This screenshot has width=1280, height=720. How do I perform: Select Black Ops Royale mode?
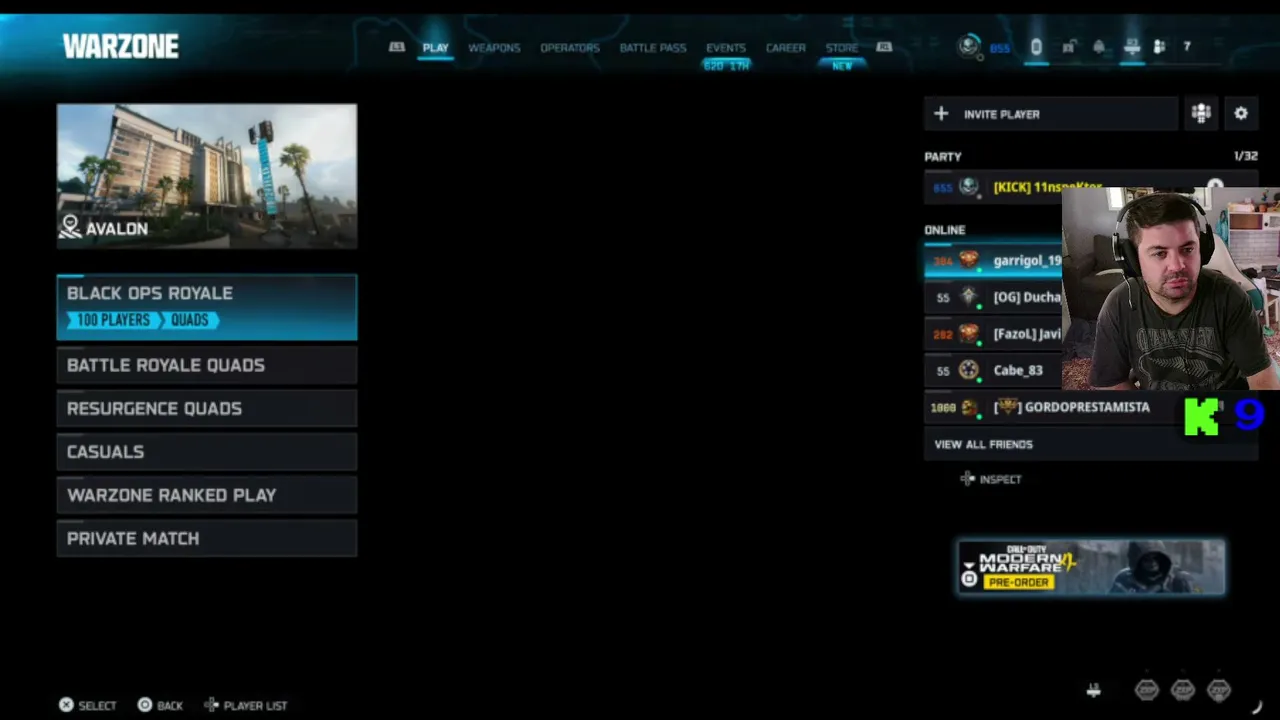pos(207,307)
